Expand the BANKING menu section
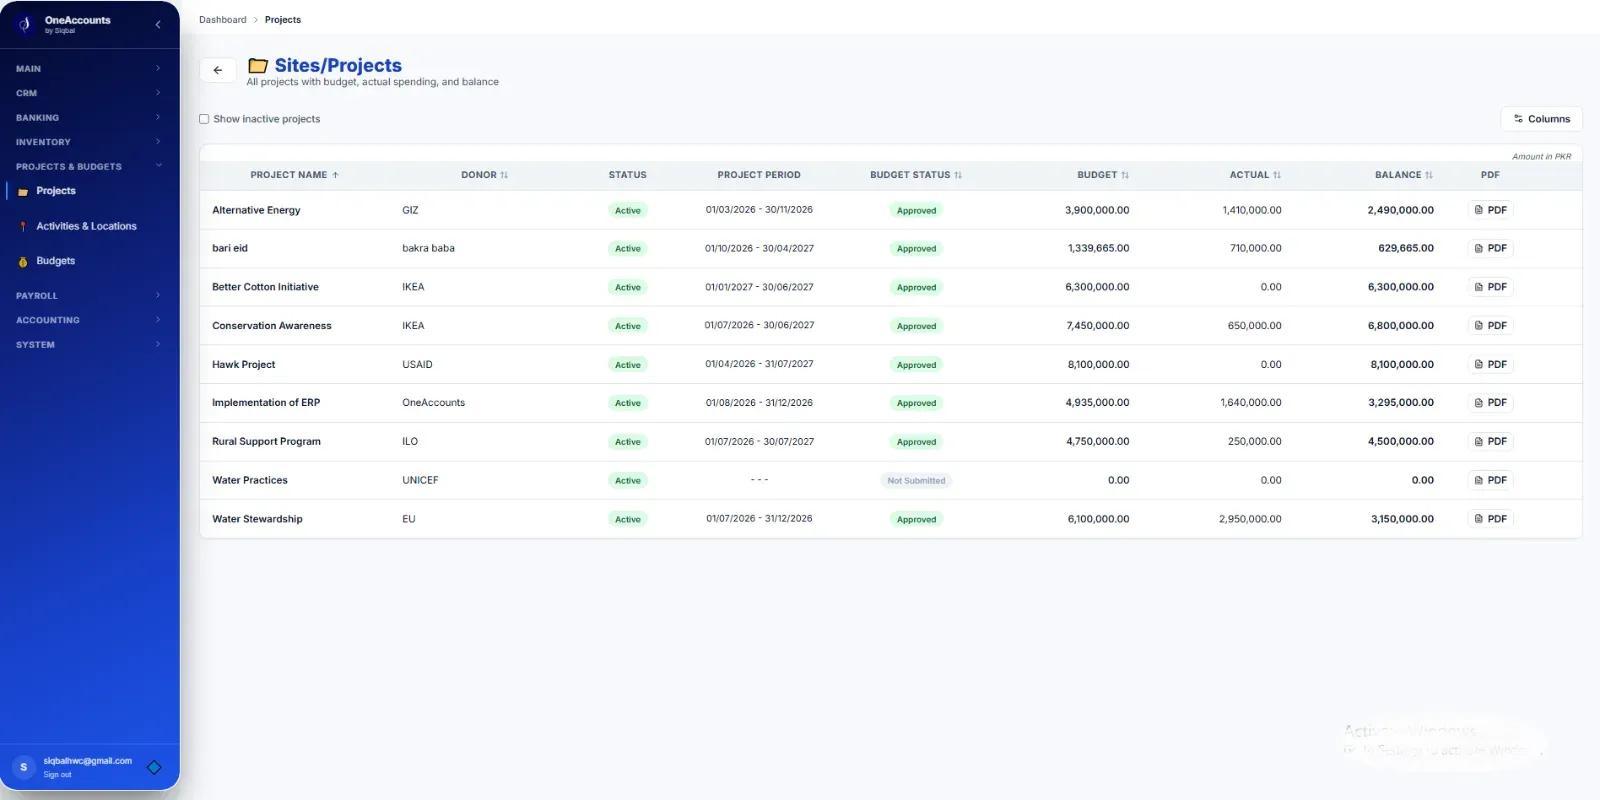 tap(88, 118)
